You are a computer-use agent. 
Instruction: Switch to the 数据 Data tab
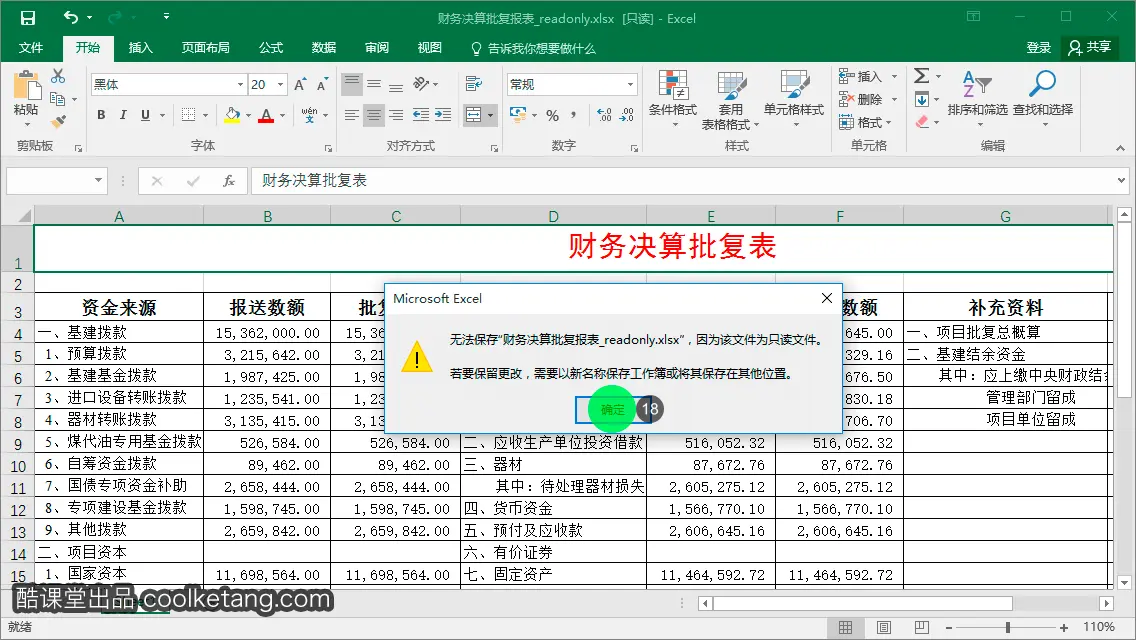324,48
